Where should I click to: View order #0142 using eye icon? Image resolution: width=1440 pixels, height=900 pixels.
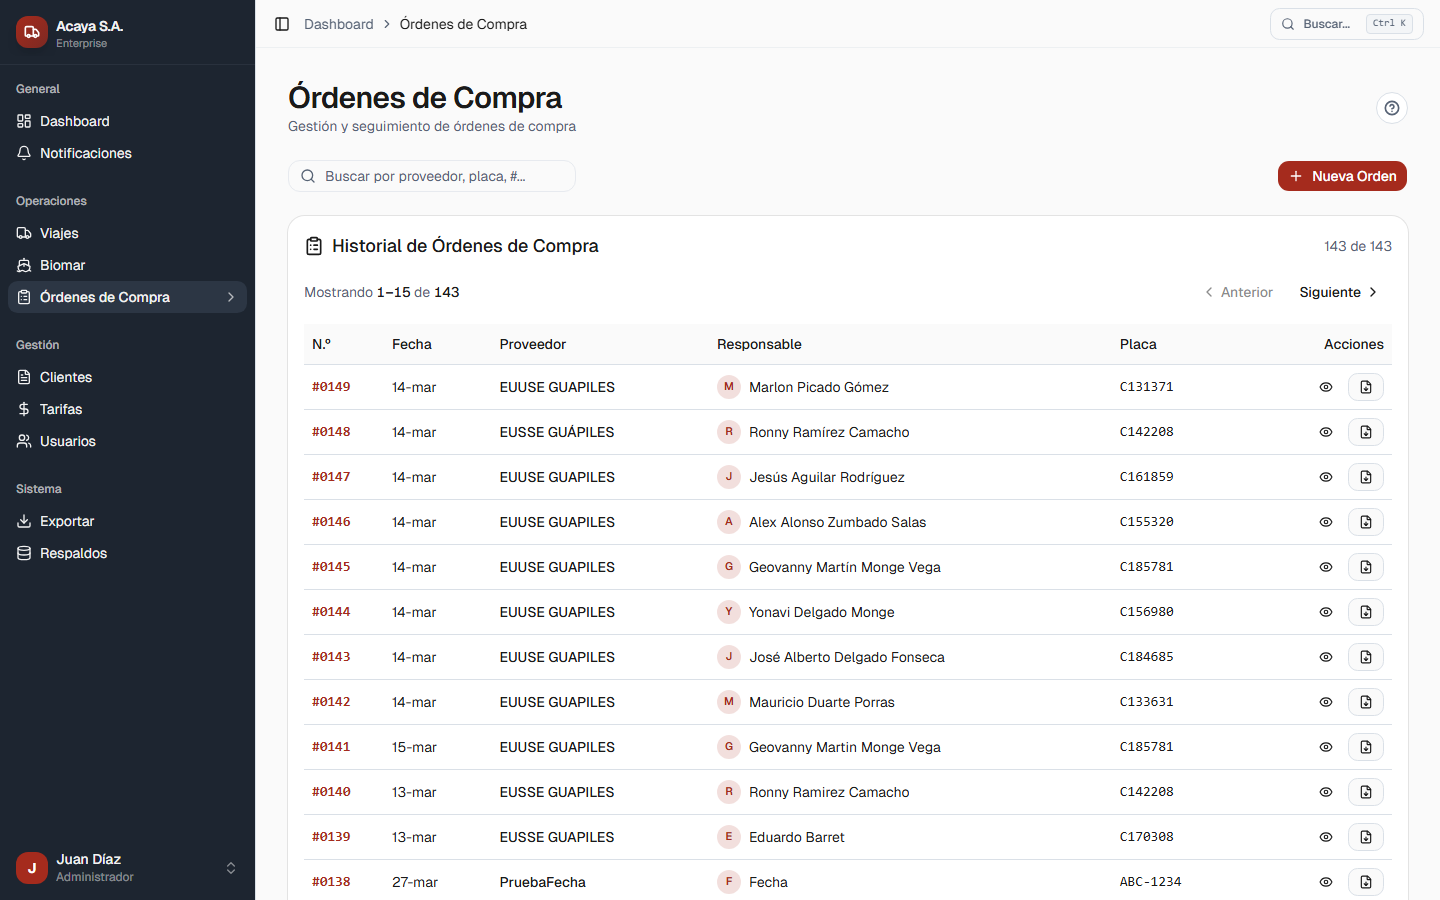pyautogui.click(x=1325, y=702)
